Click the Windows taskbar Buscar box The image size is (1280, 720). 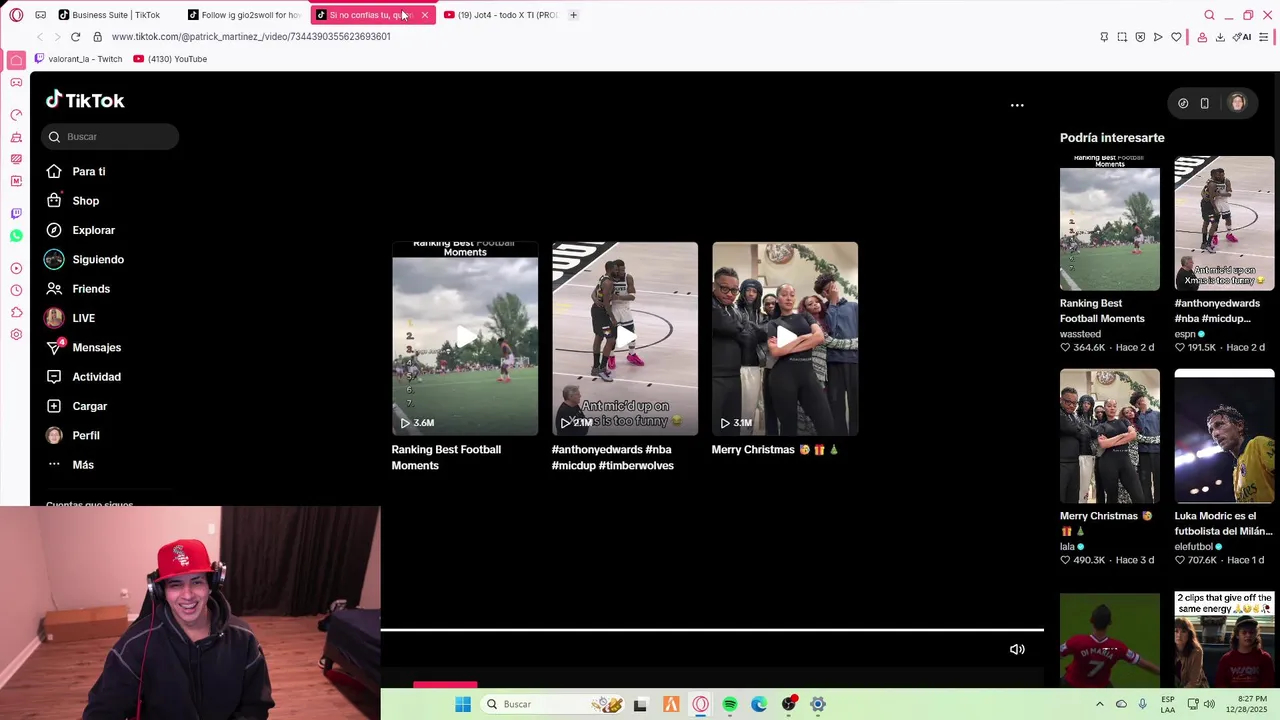pyautogui.click(x=553, y=704)
